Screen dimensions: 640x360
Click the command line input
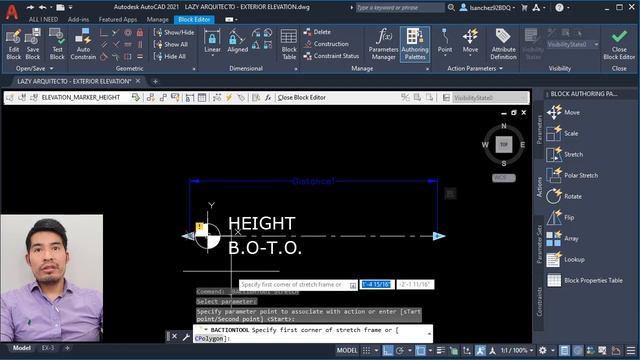tap(313, 334)
